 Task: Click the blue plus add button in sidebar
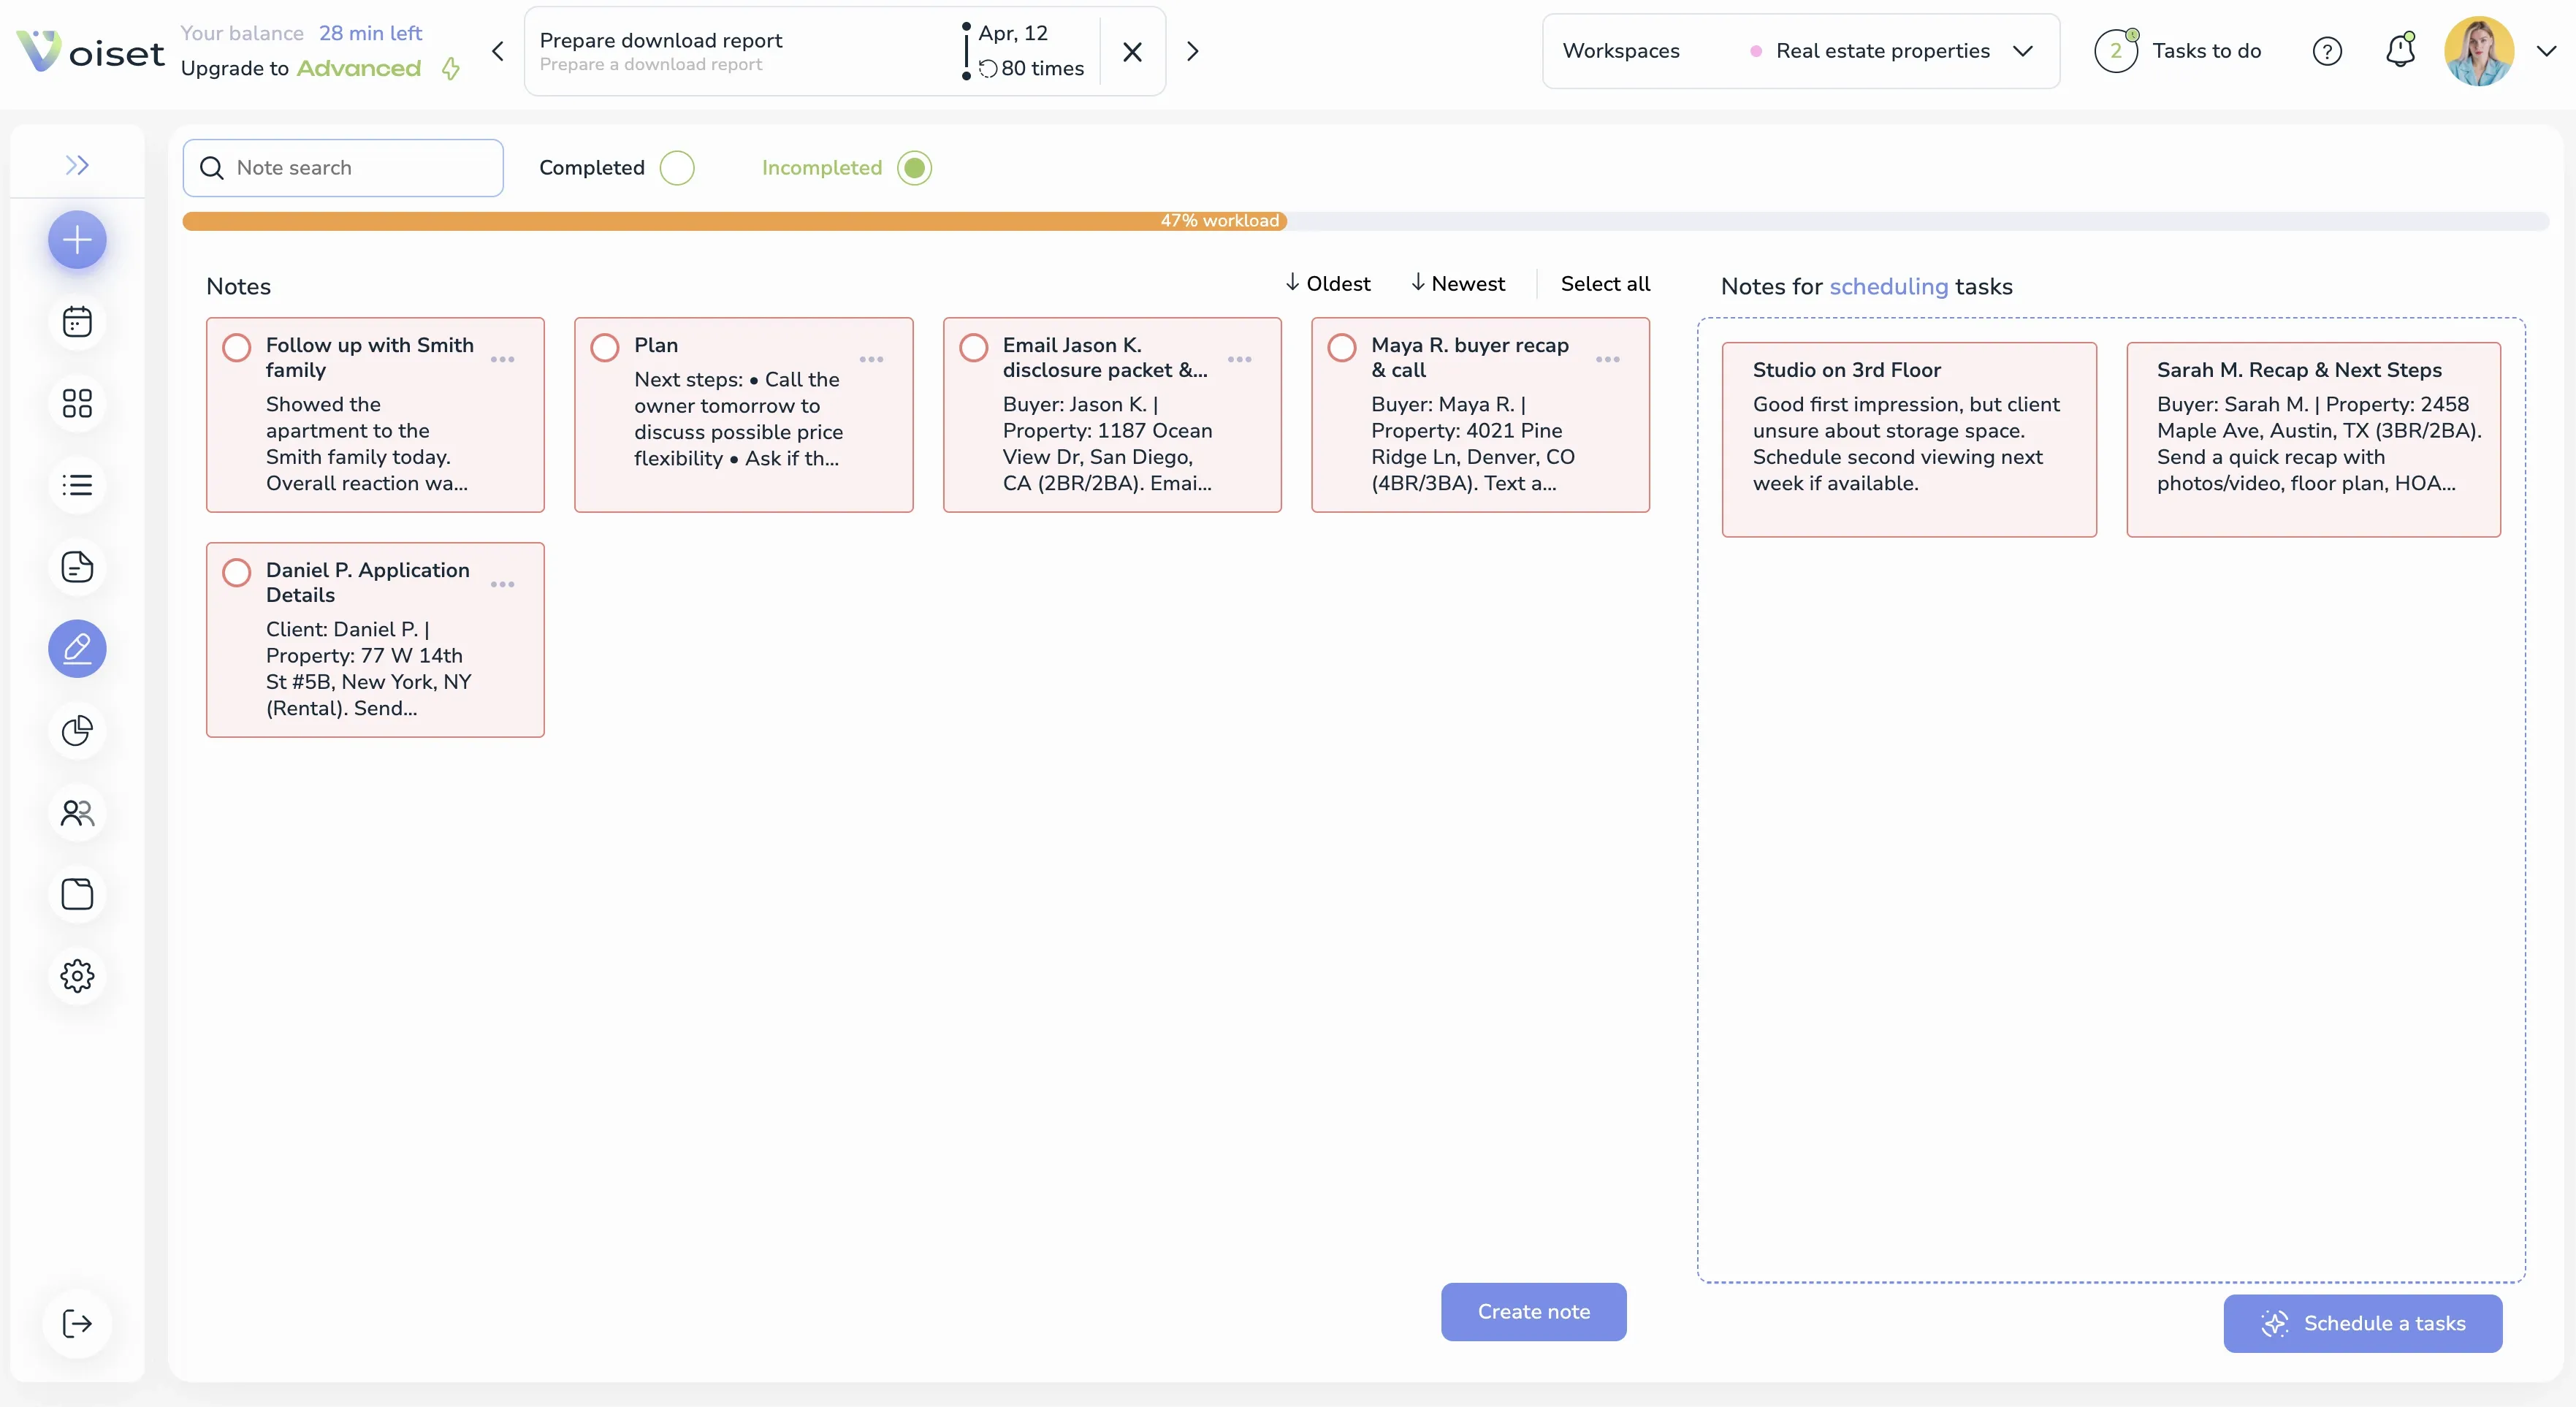tap(77, 240)
